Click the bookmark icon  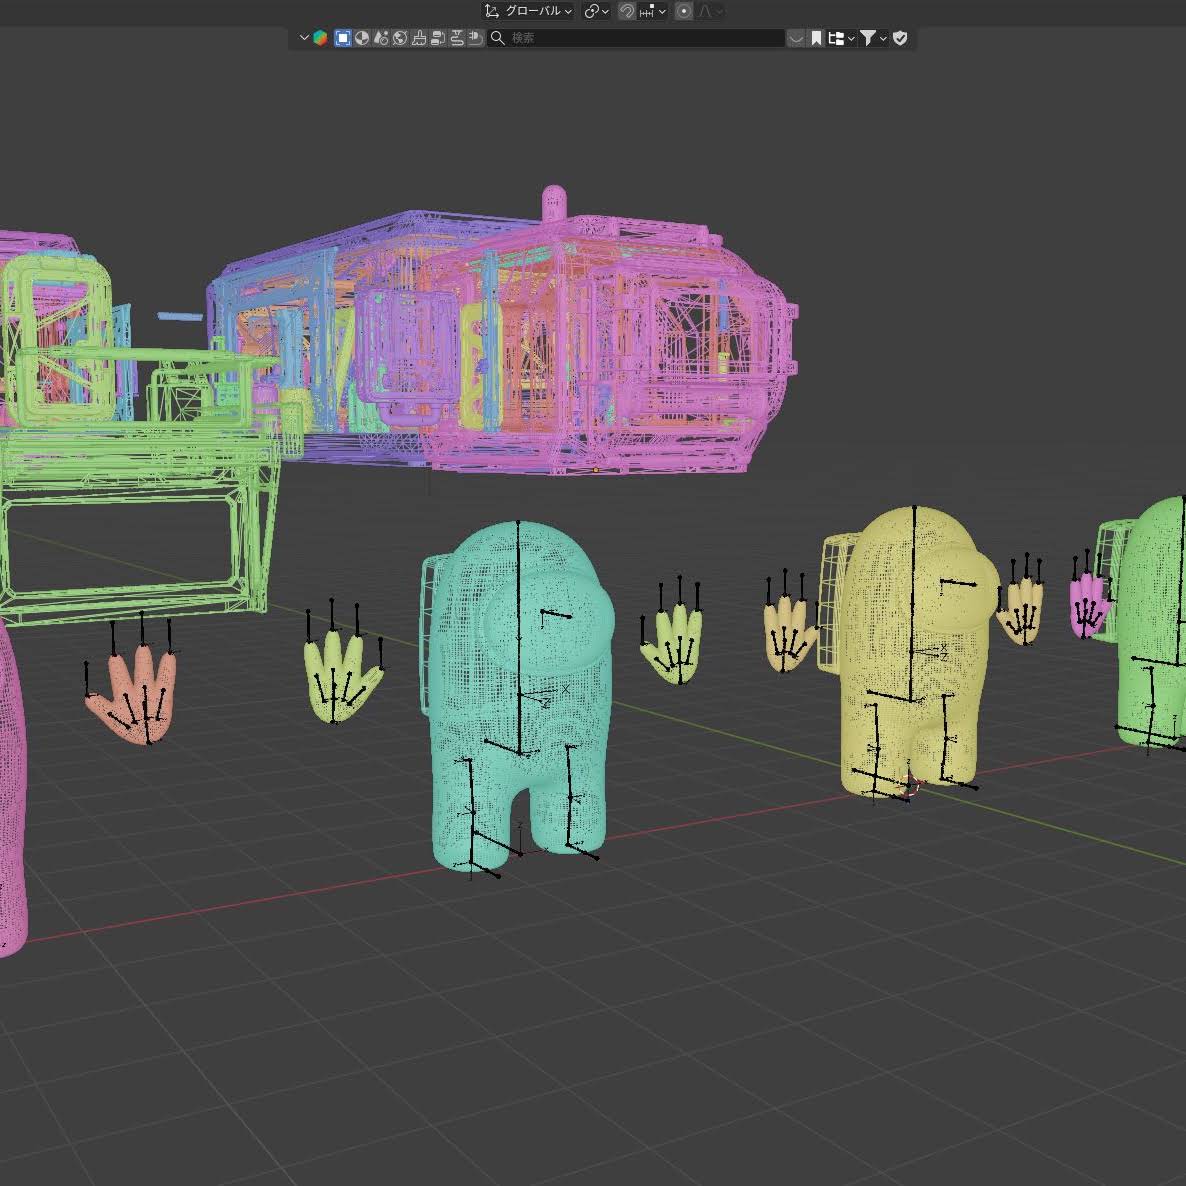coord(816,38)
